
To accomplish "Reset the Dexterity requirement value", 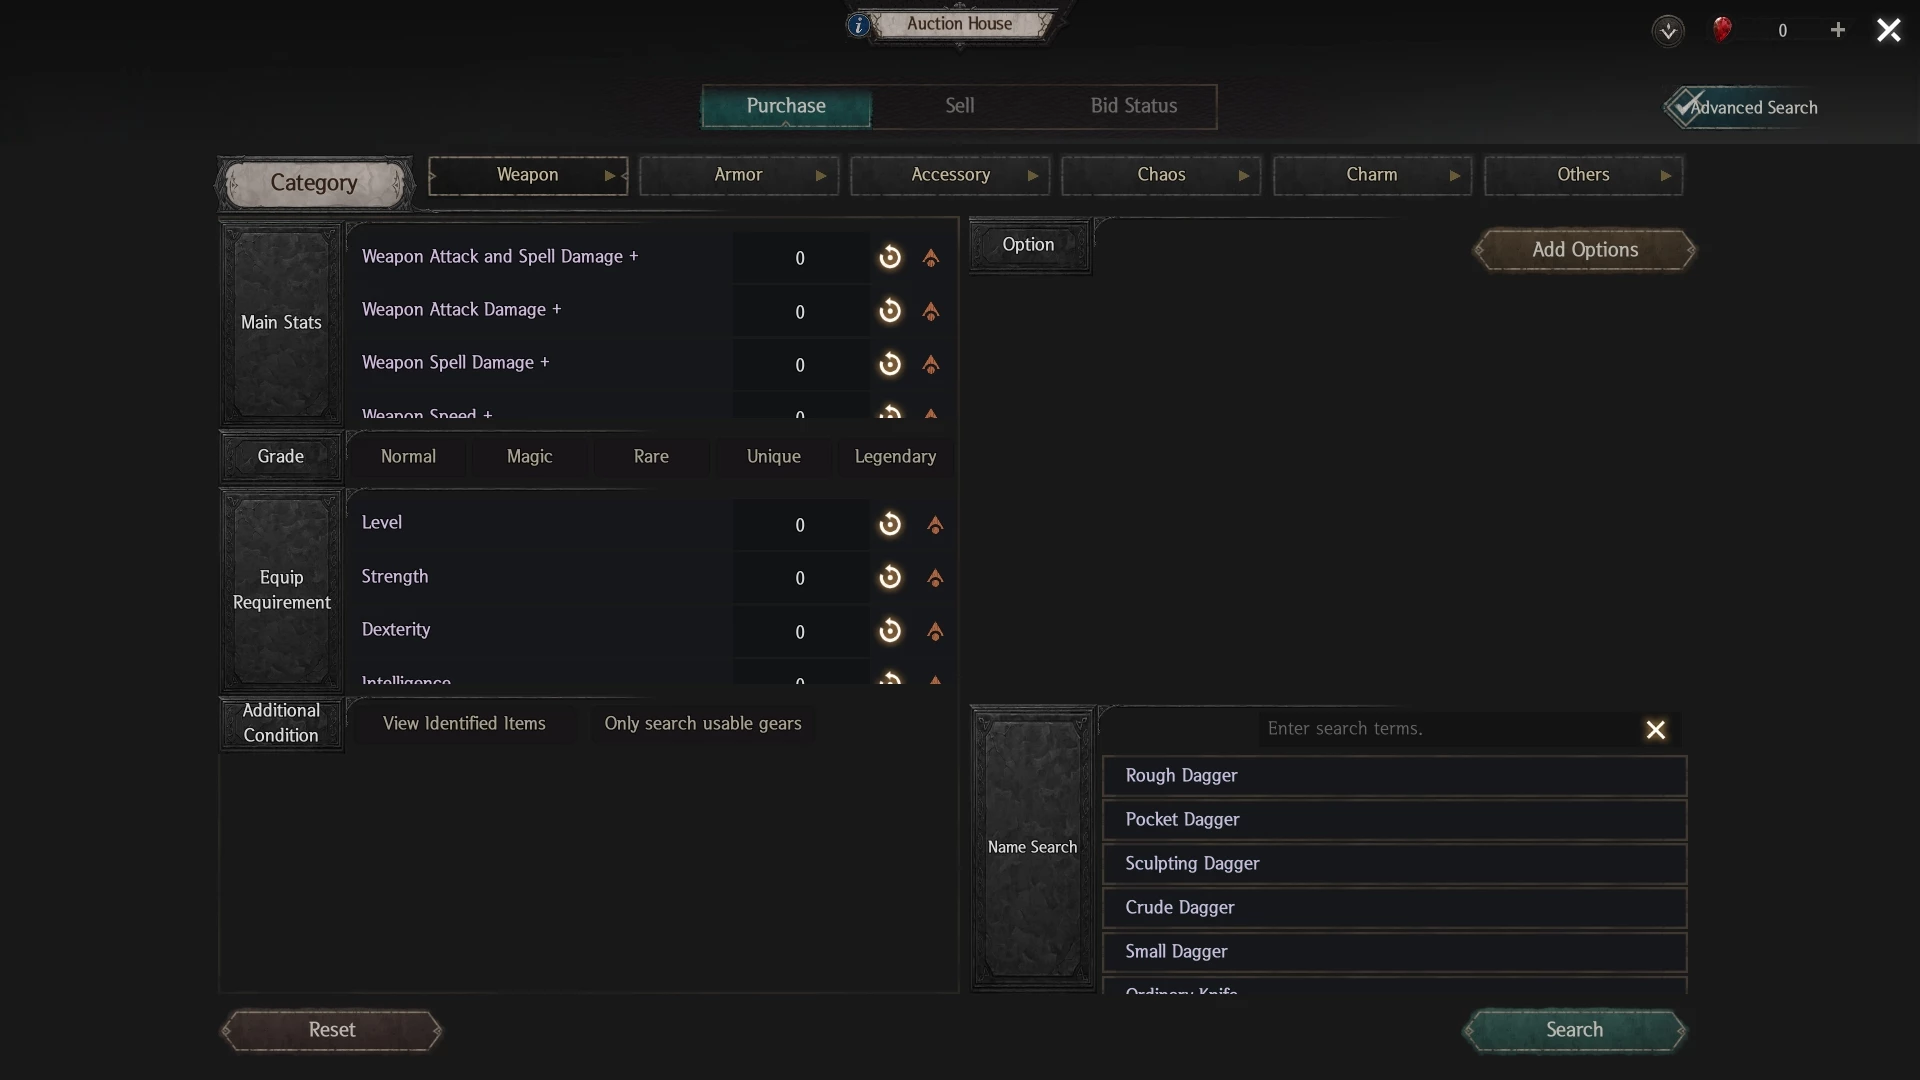I will (x=890, y=631).
